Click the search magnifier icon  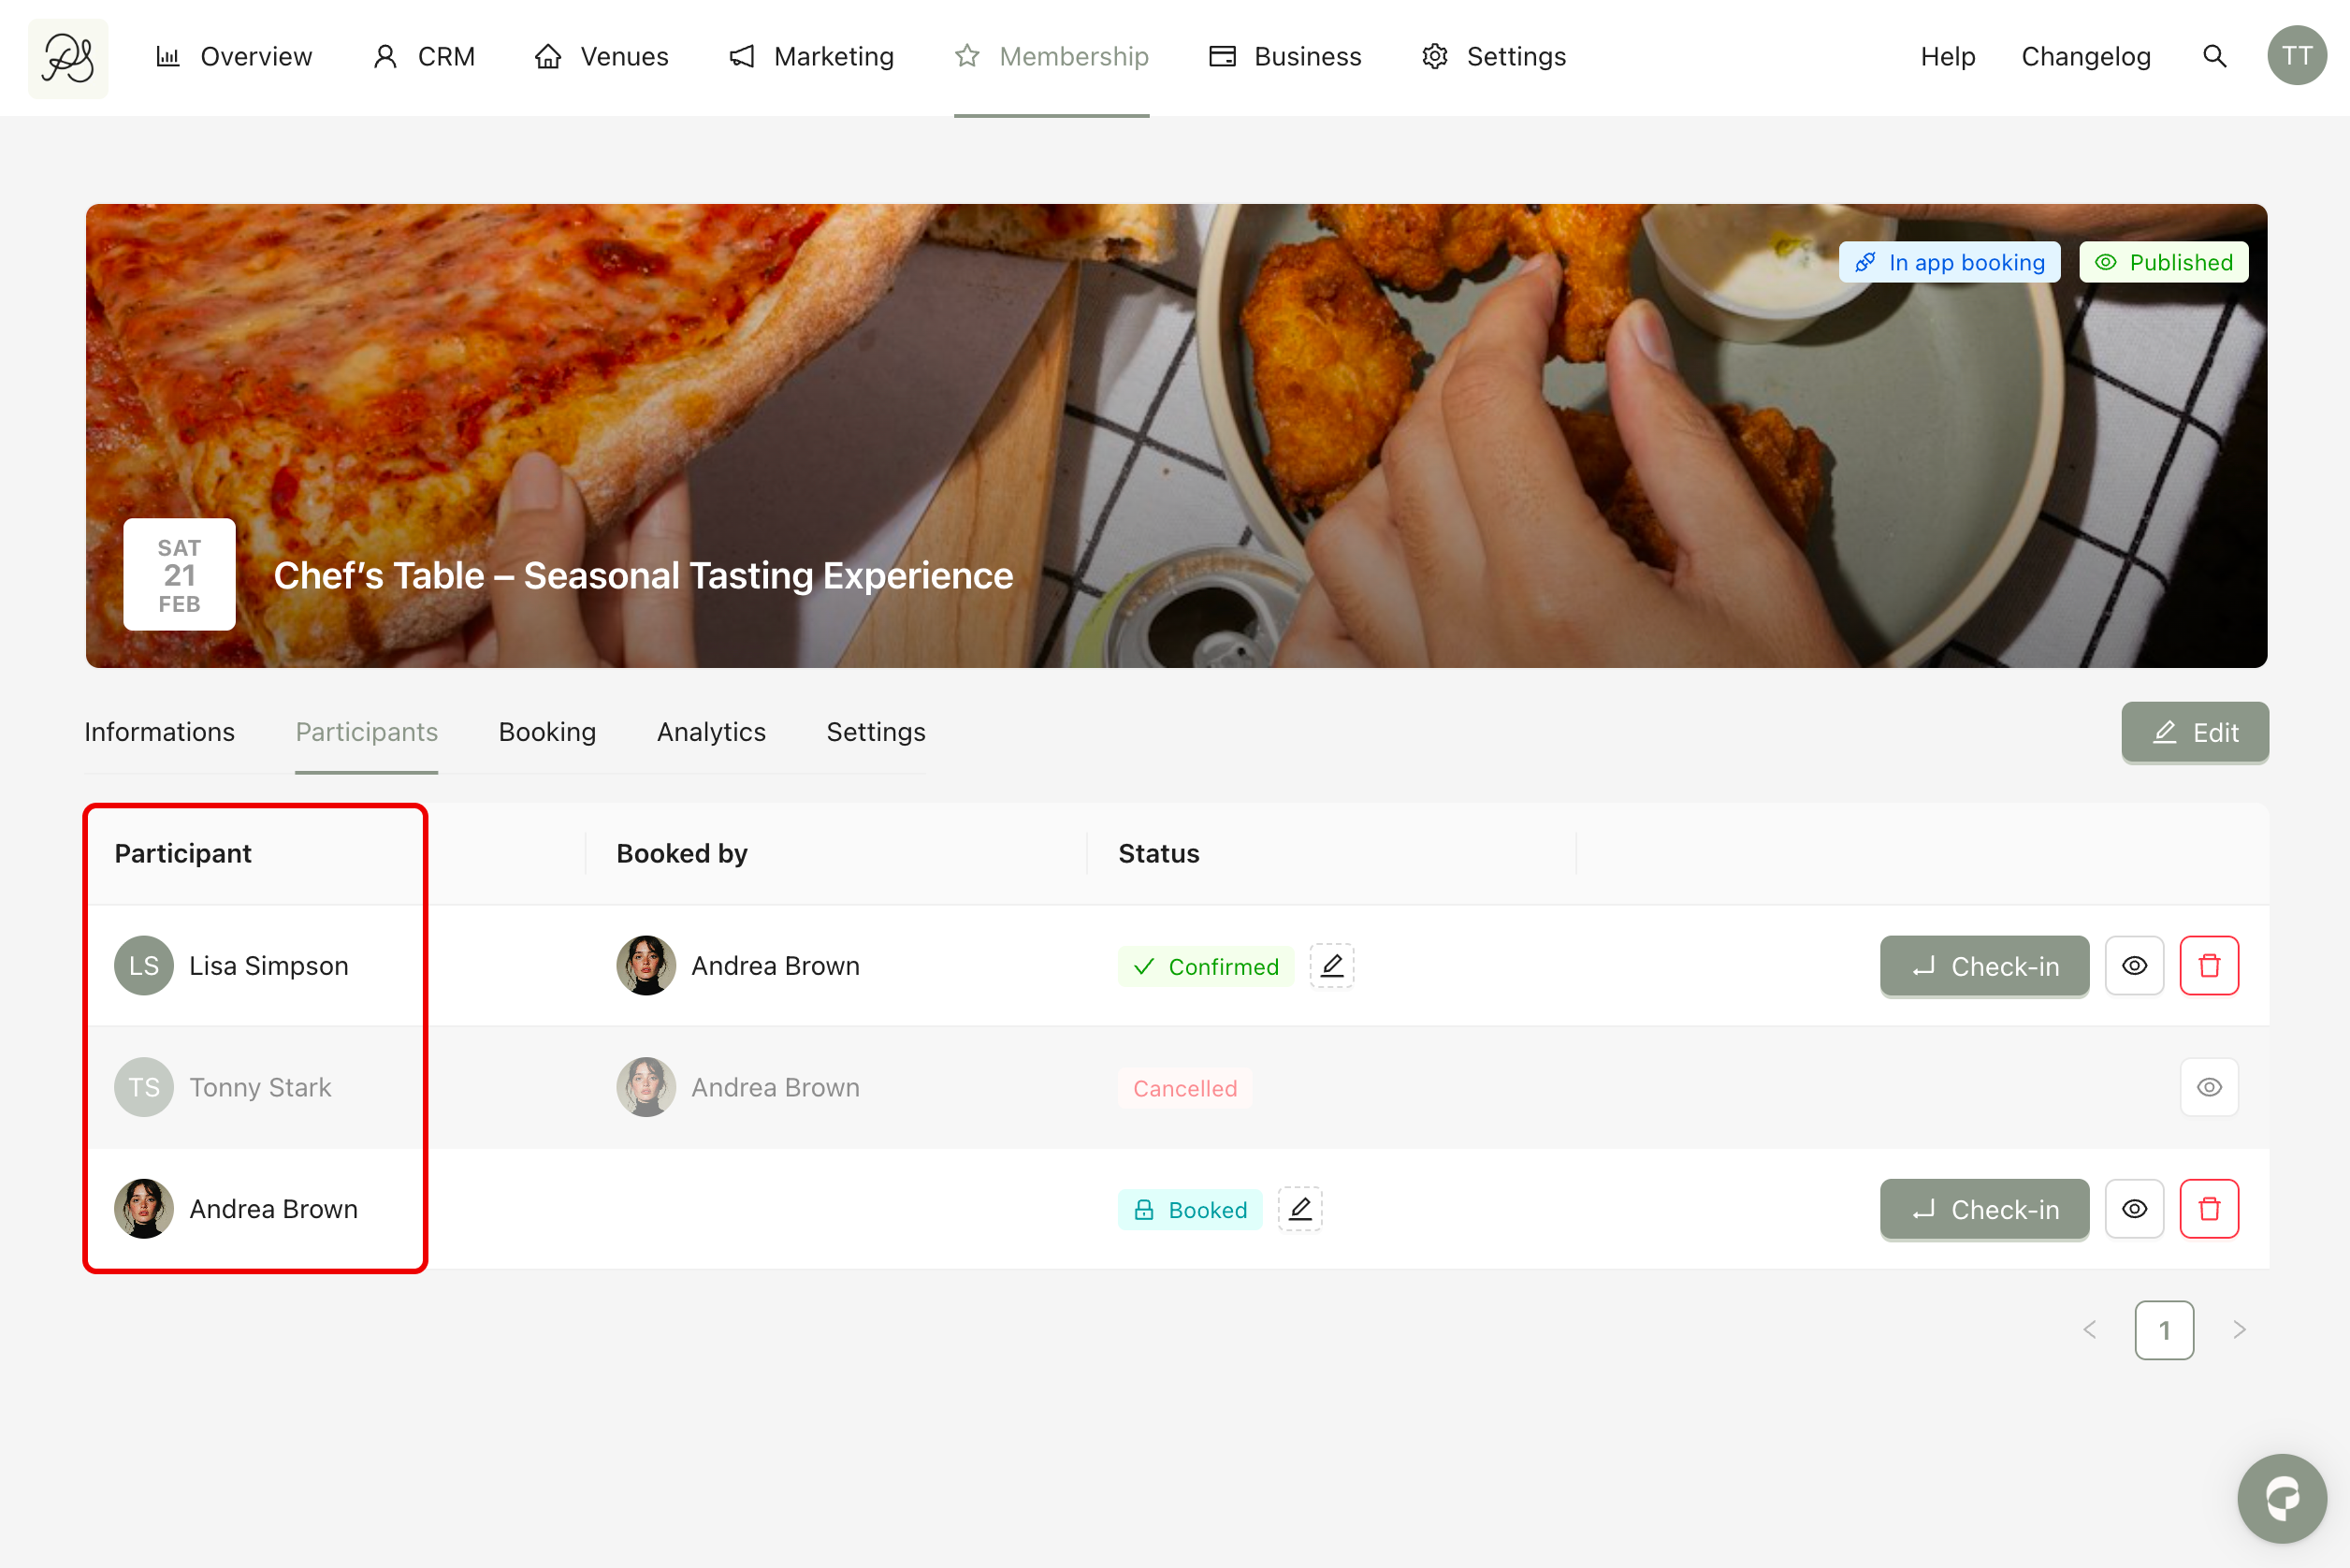[x=2214, y=57]
